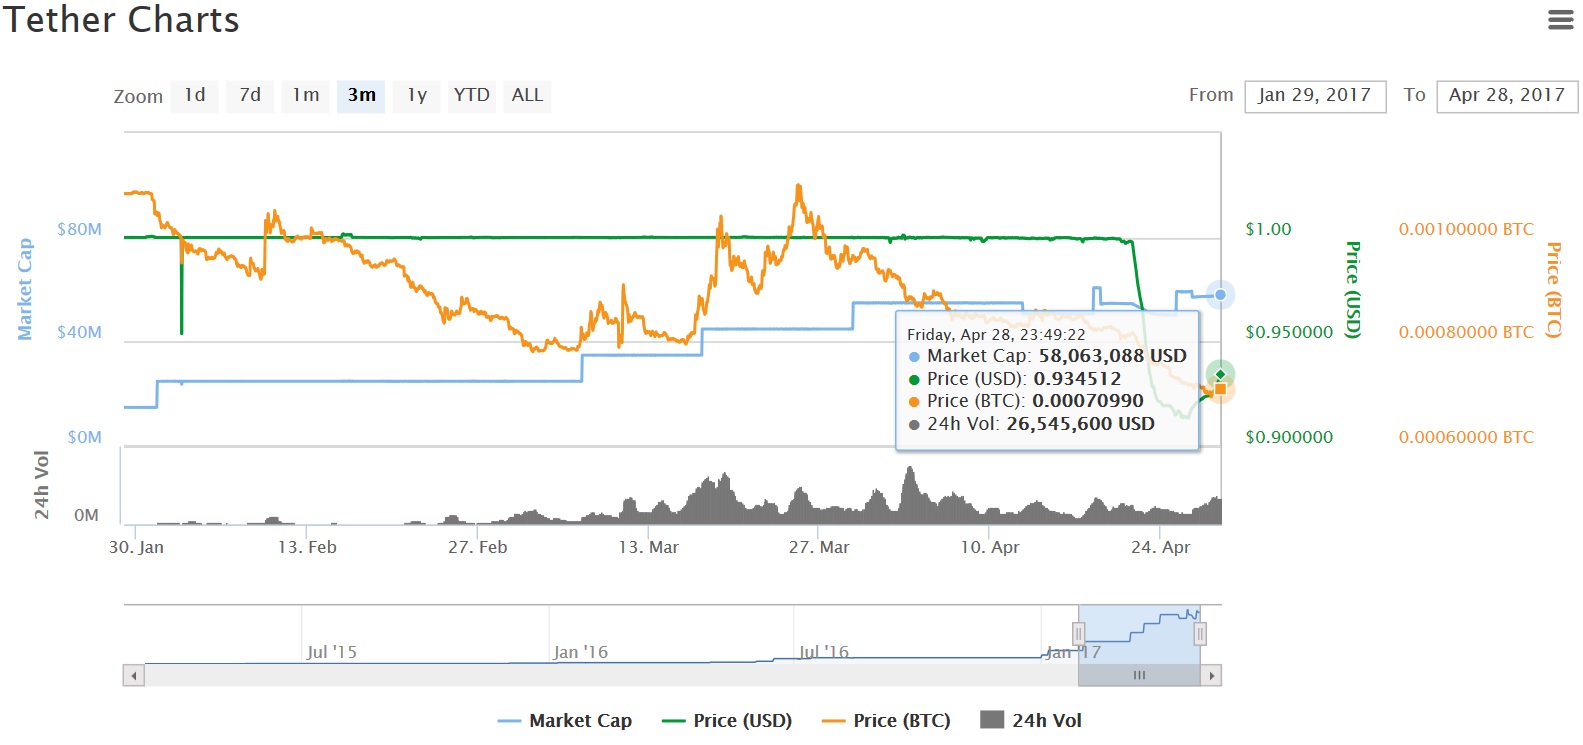
Task: Click the green Price (USD) data point marker
Action: coord(1220,374)
